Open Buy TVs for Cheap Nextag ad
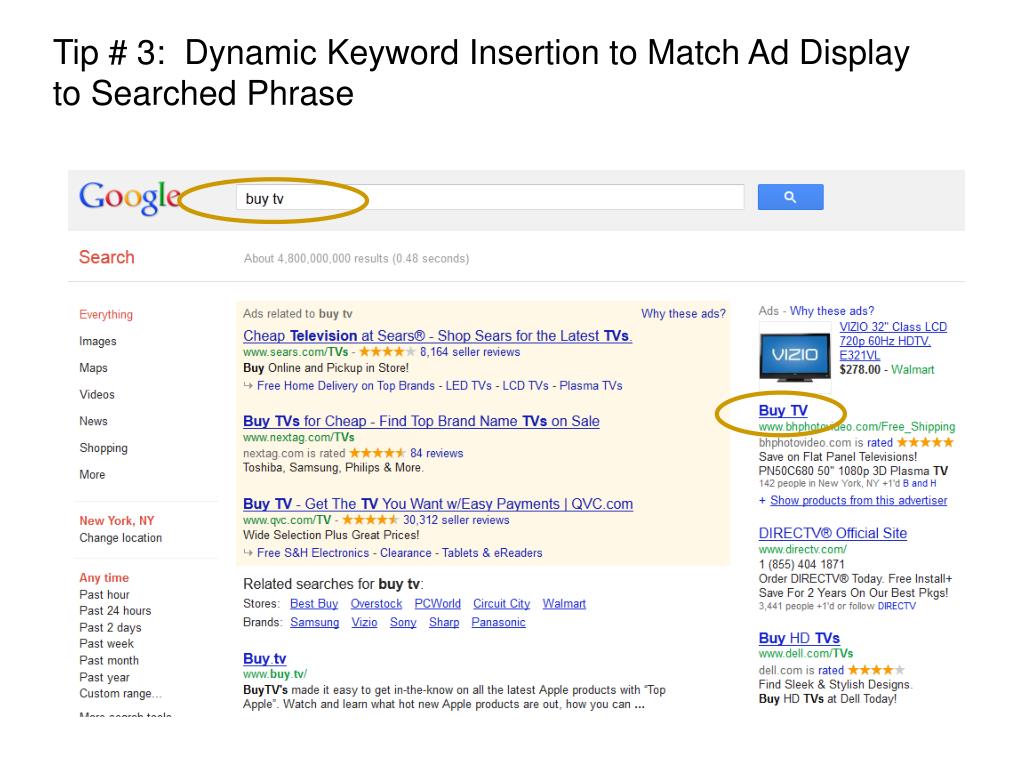This screenshot has height=768, width=1024. click(421, 421)
